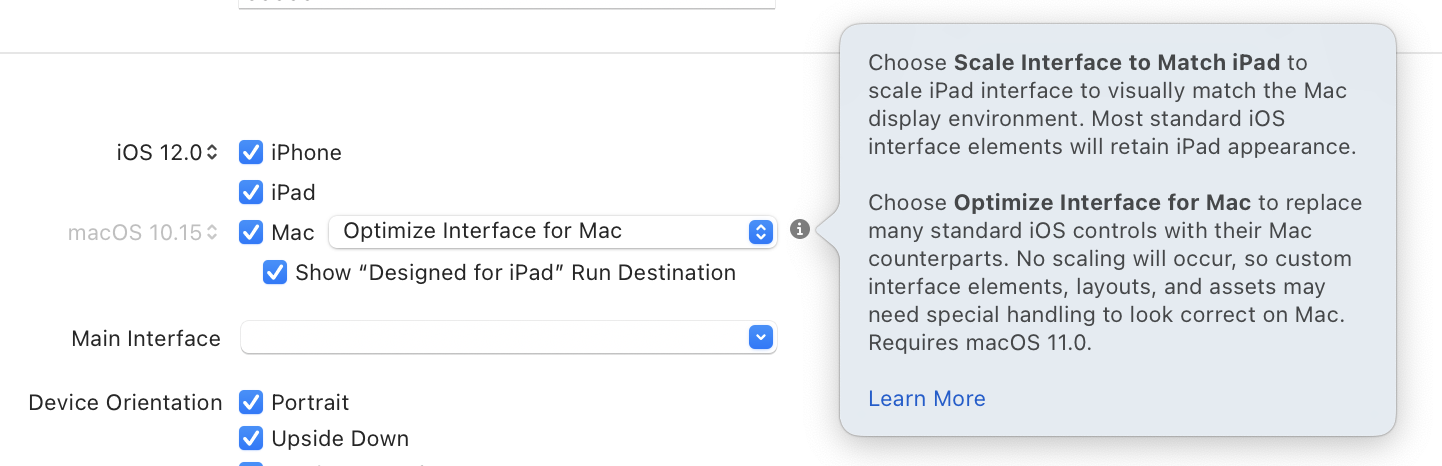This screenshot has height=466, width=1442.
Task: Open the Optimize Interface for Mac dropdown
Action: 551,231
